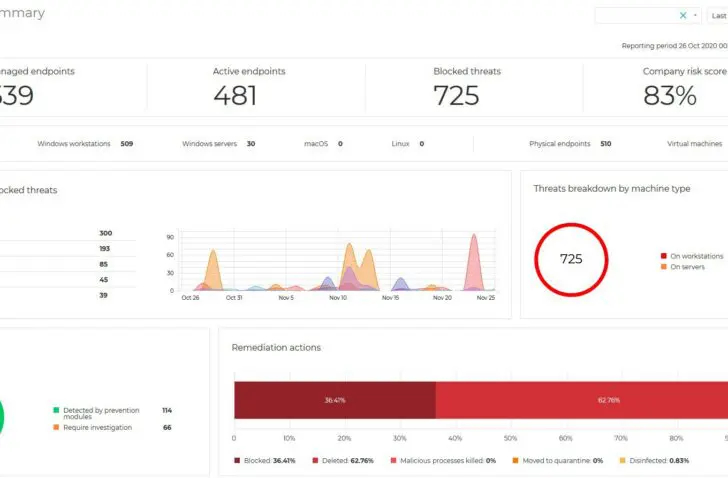The height and width of the screenshot is (478, 728).
Task: Click the Blocked threats header label
Action: pyautogui.click(x=467, y=71)
